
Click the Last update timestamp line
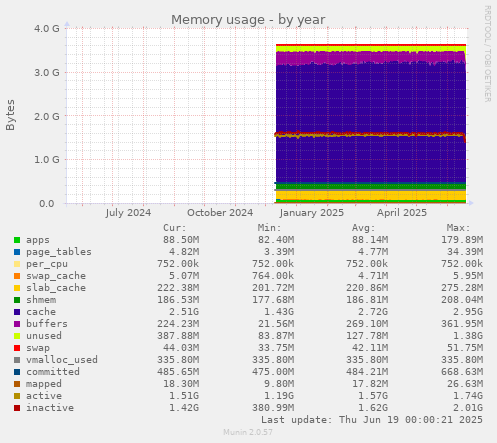pos(372,420)
